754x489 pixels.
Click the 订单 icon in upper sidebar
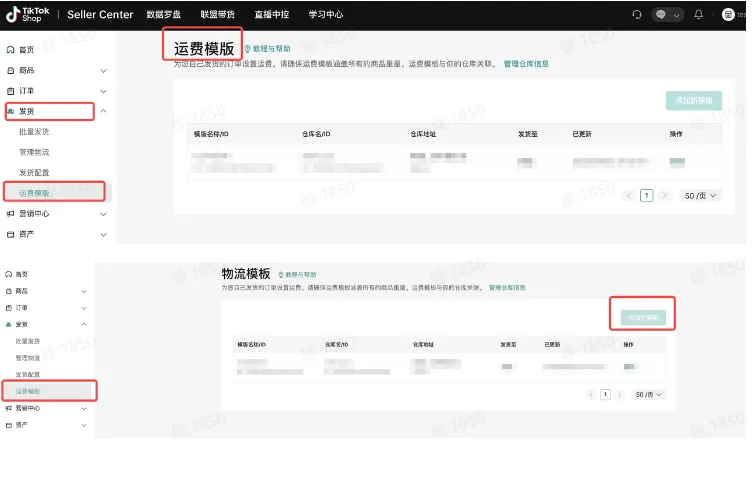coord(10,91)
